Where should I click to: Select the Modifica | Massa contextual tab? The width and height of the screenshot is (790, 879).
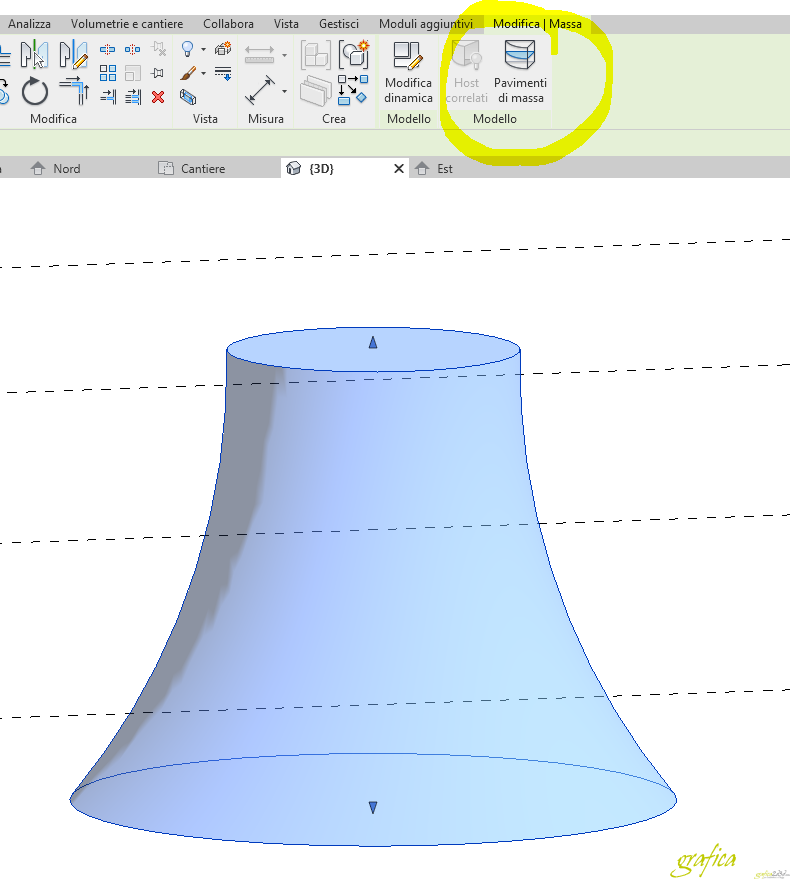[537, 24]
